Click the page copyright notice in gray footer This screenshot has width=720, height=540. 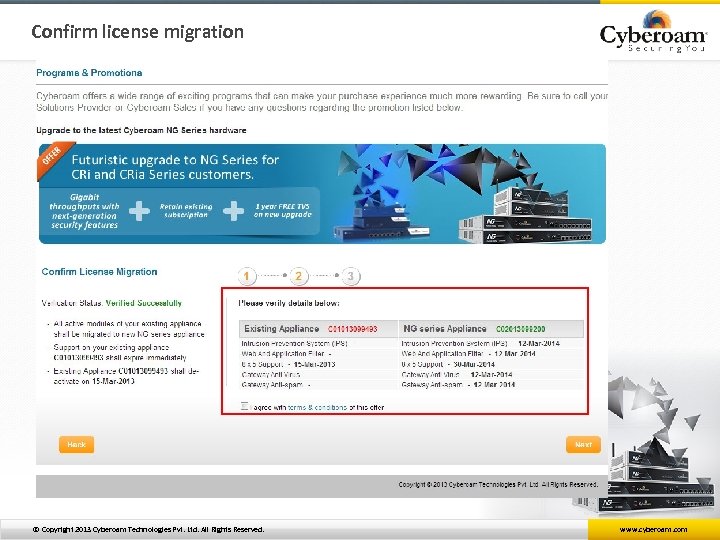coord(498,484)
